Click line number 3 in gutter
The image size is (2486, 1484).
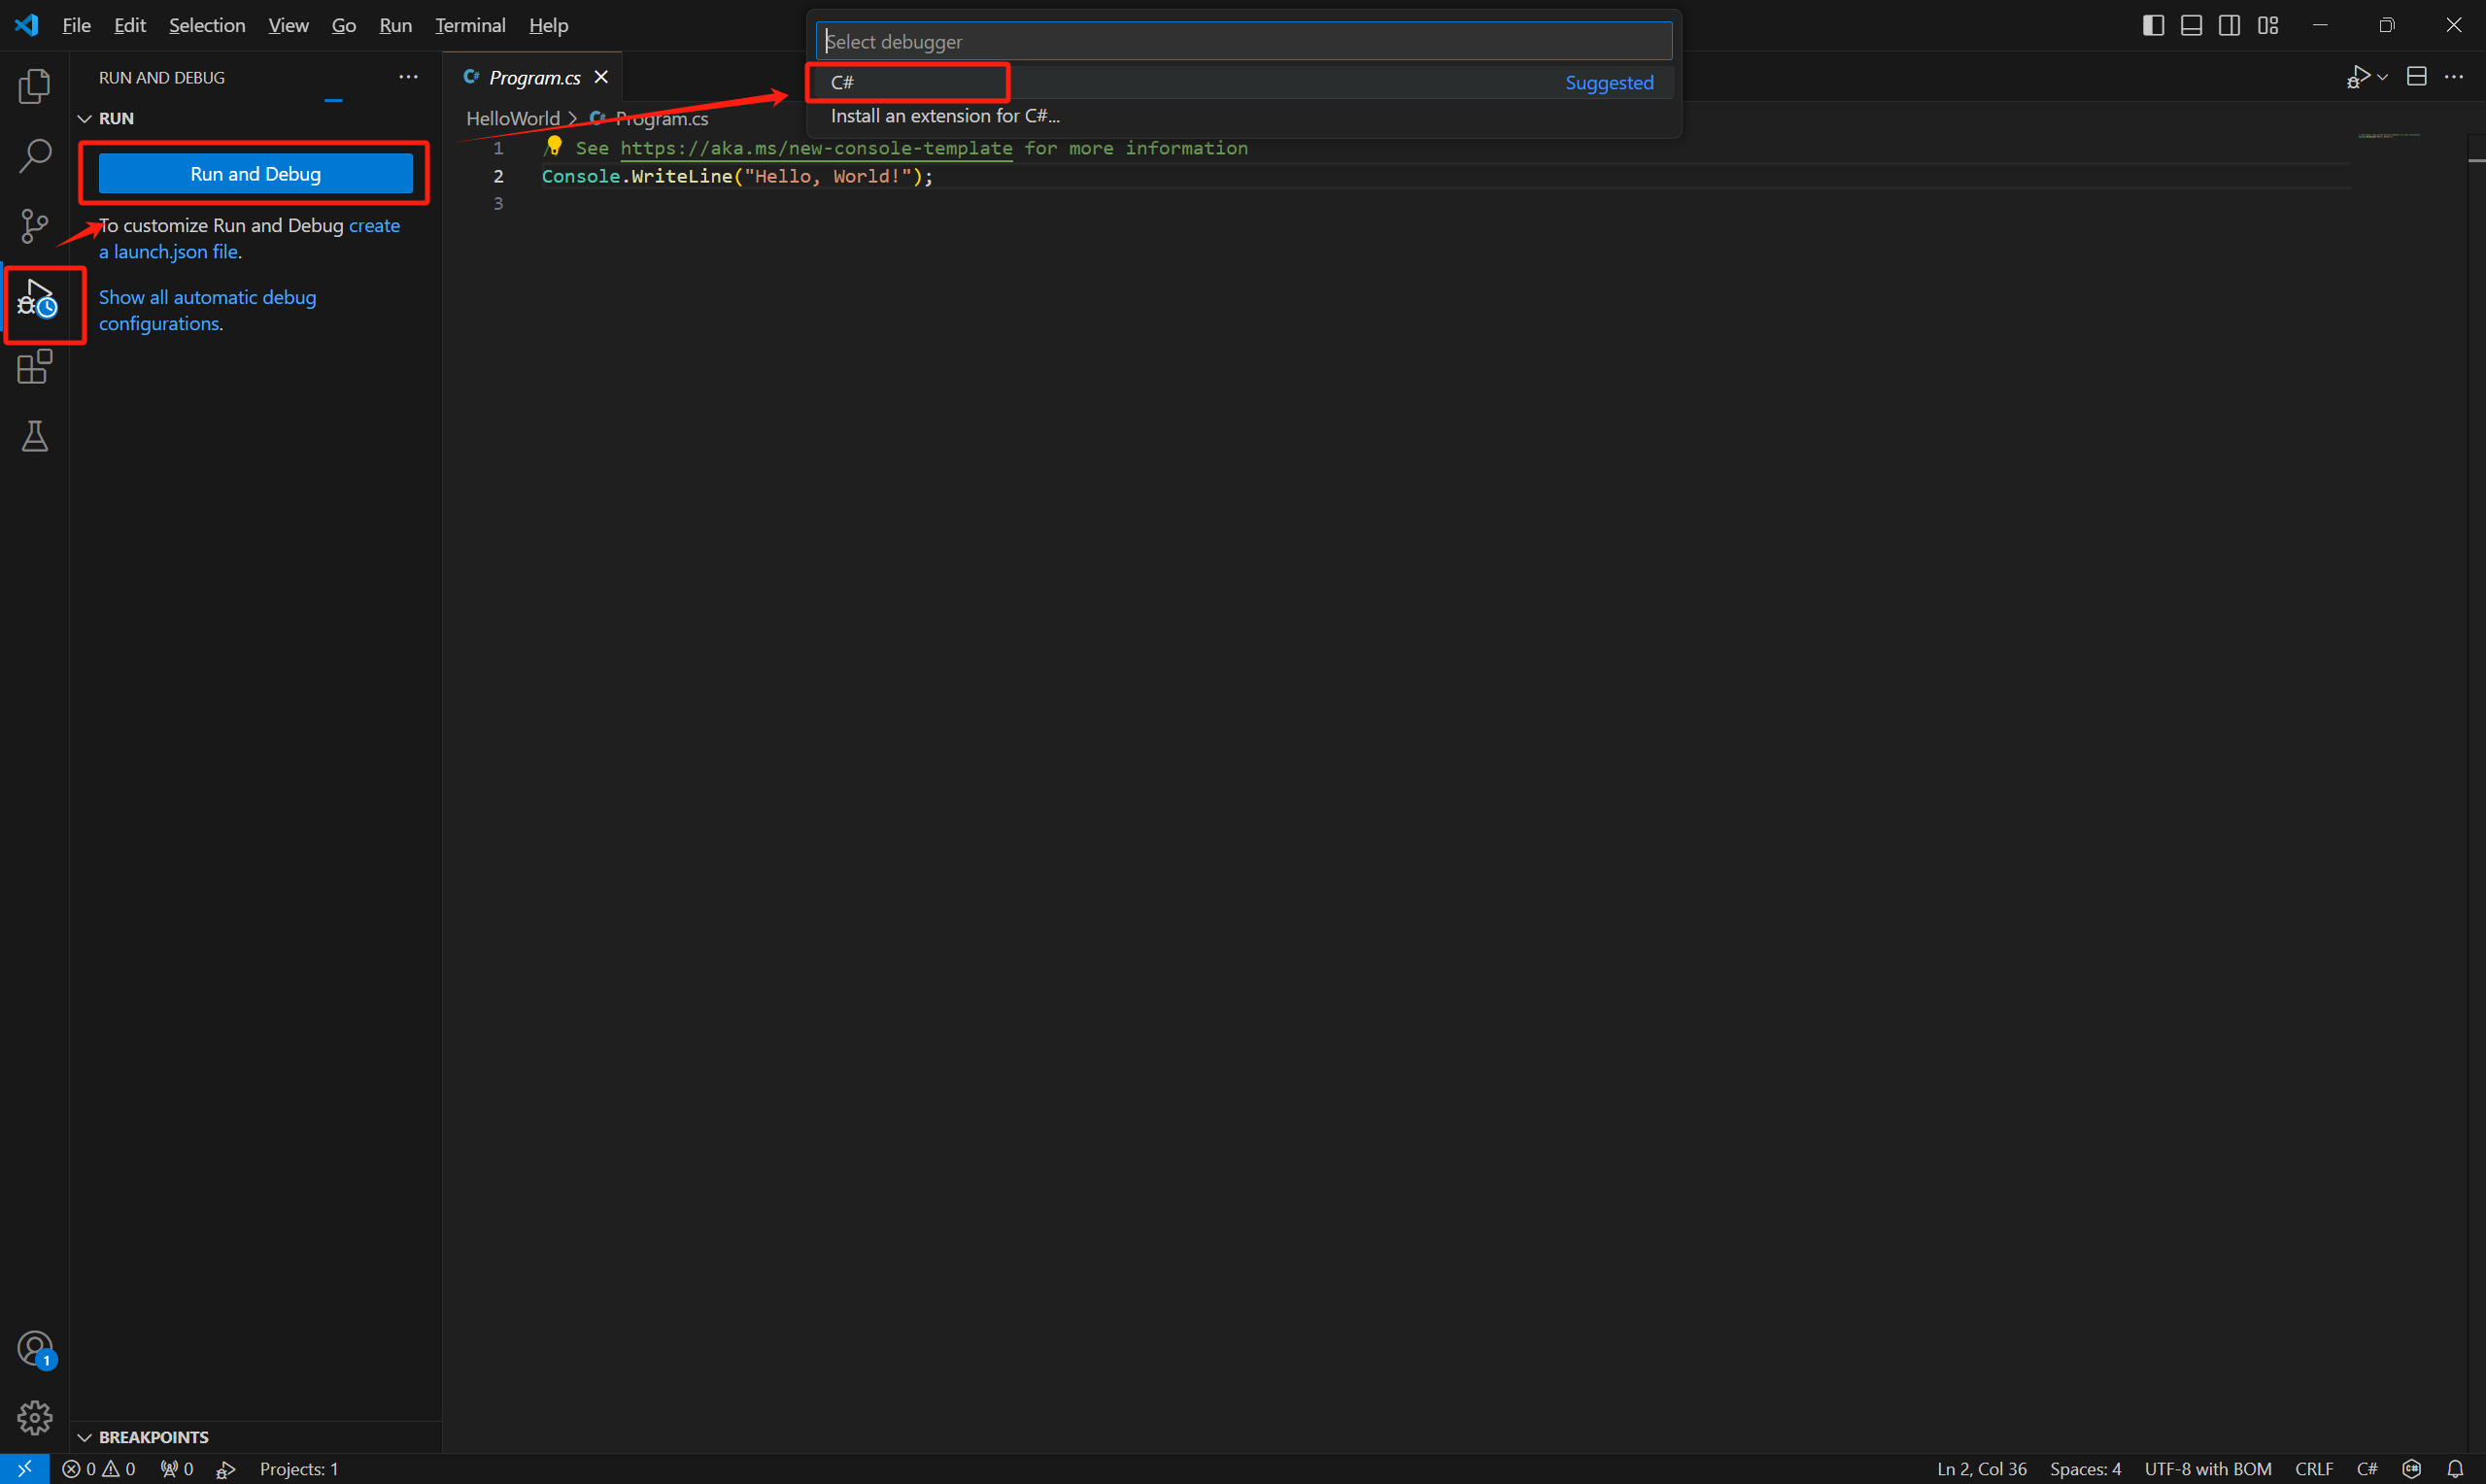[x=498, y=203]
